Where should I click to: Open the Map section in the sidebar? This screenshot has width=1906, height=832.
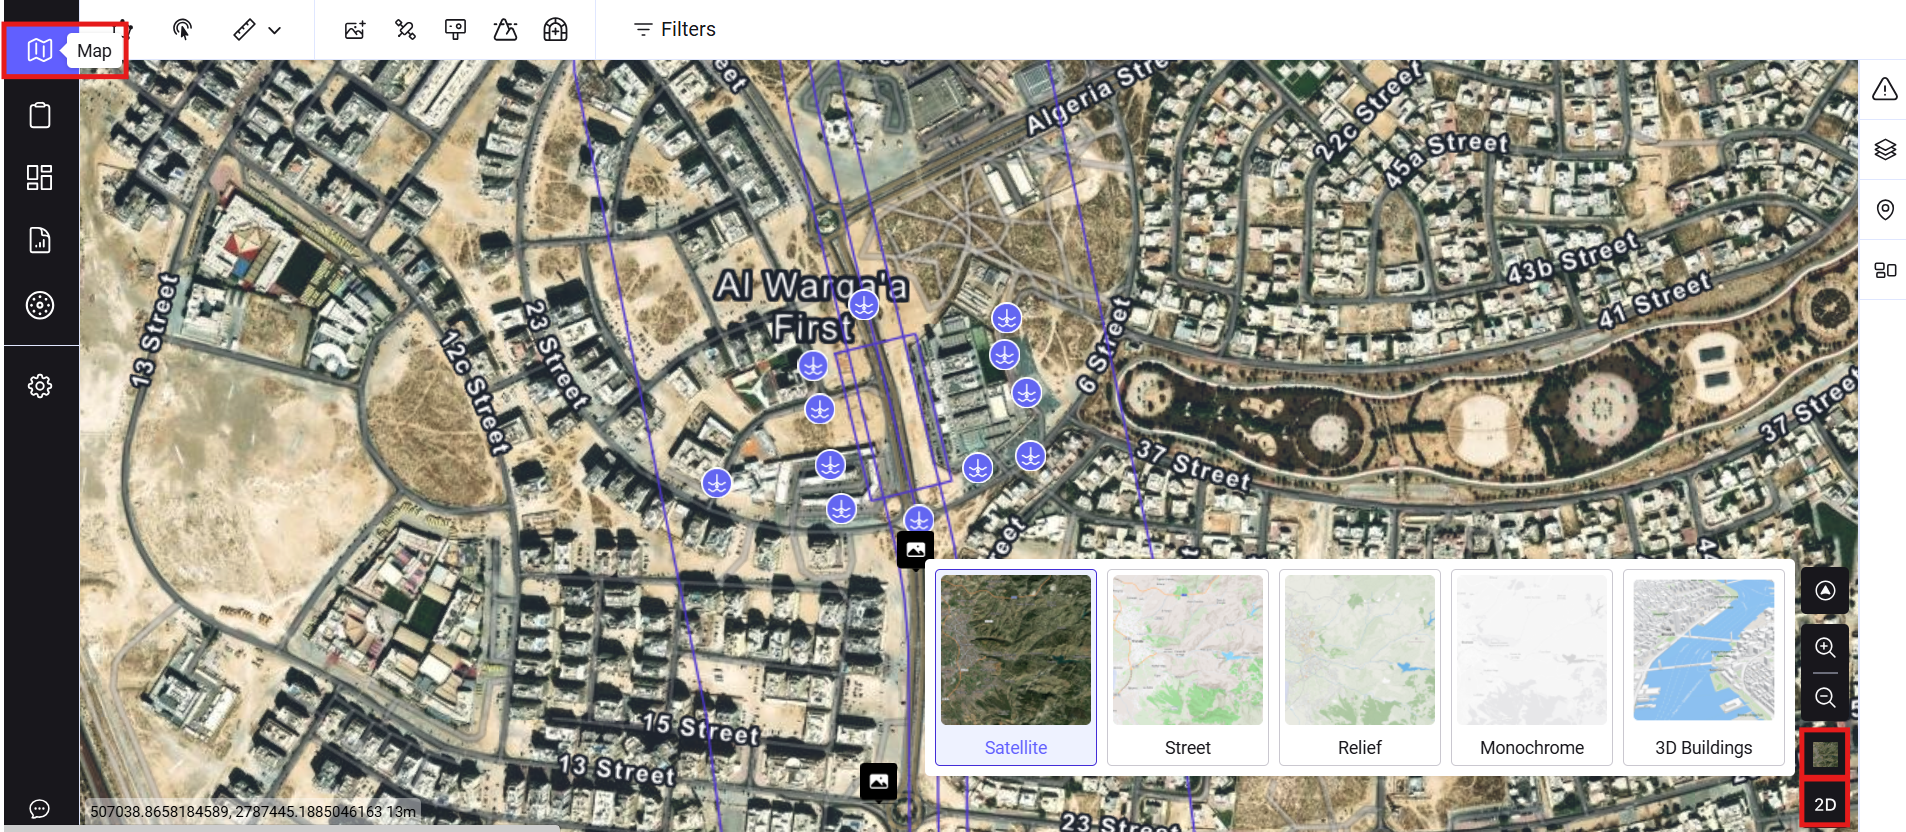coord(40,50)
